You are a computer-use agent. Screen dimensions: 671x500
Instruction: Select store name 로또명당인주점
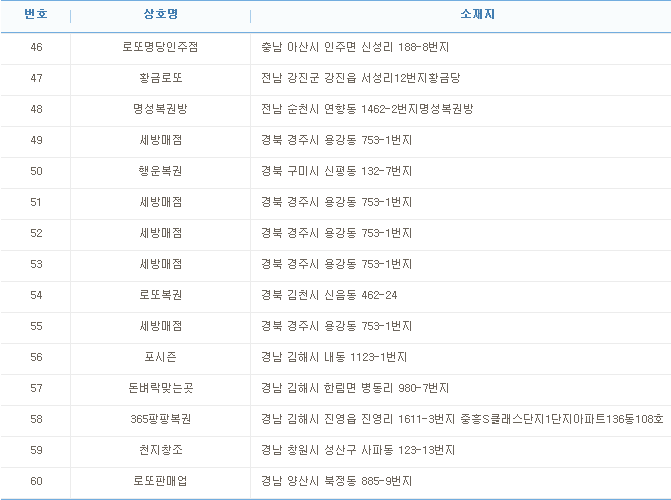pos(160,47)
